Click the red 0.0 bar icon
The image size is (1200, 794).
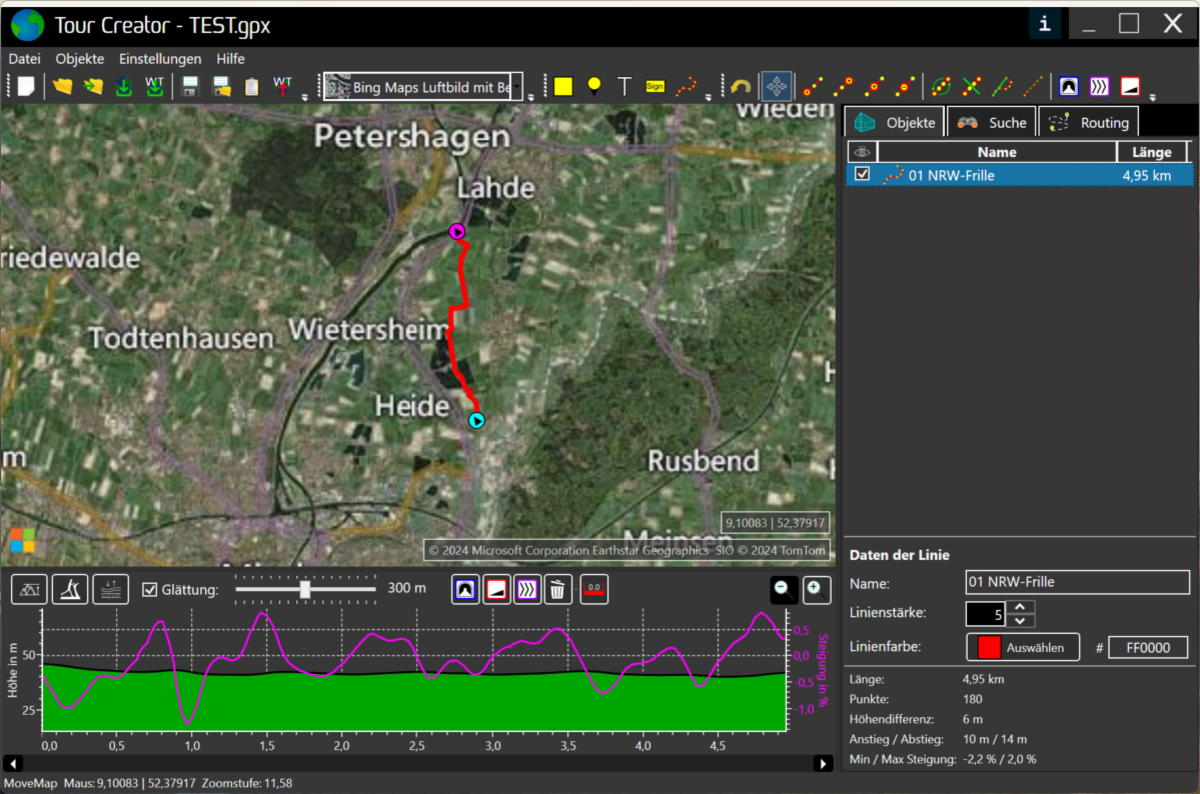click(x=594, y=589)
